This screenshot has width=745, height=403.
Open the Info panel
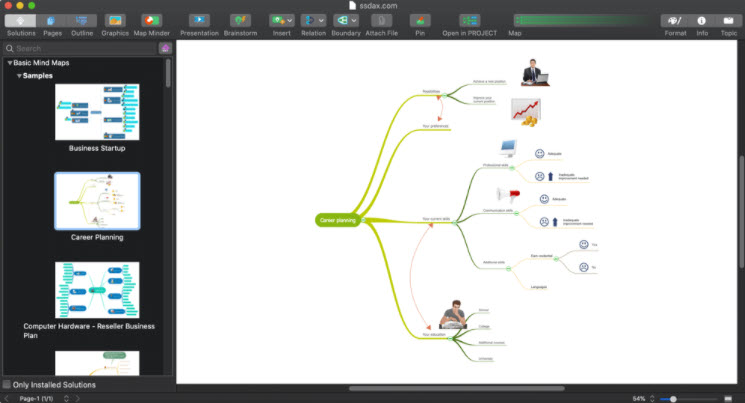[702, 21]
